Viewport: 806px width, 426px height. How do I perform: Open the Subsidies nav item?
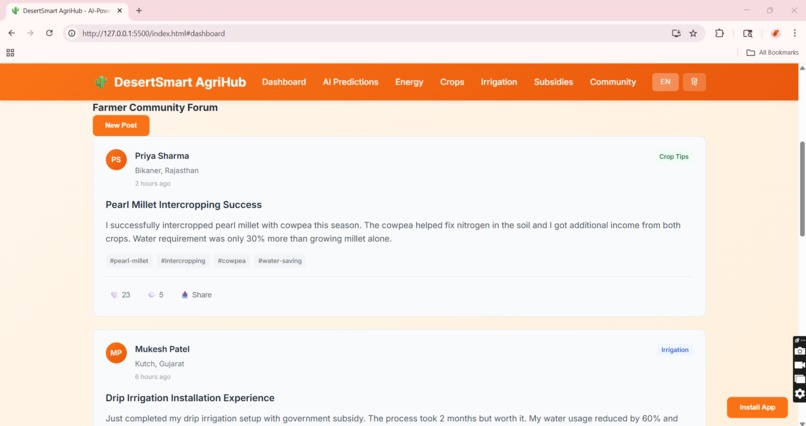point(553,82)
